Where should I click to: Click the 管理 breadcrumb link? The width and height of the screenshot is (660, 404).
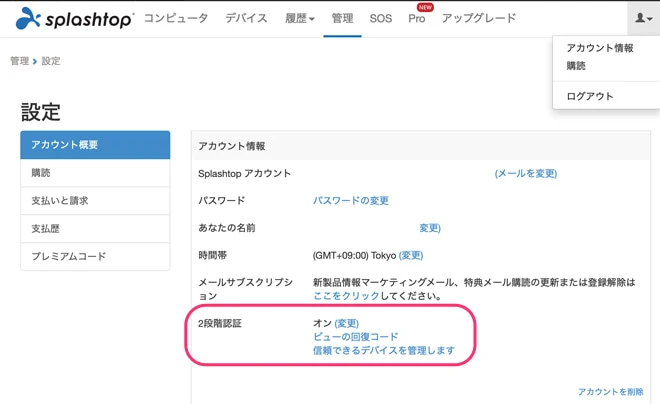[x=19, y=61]
